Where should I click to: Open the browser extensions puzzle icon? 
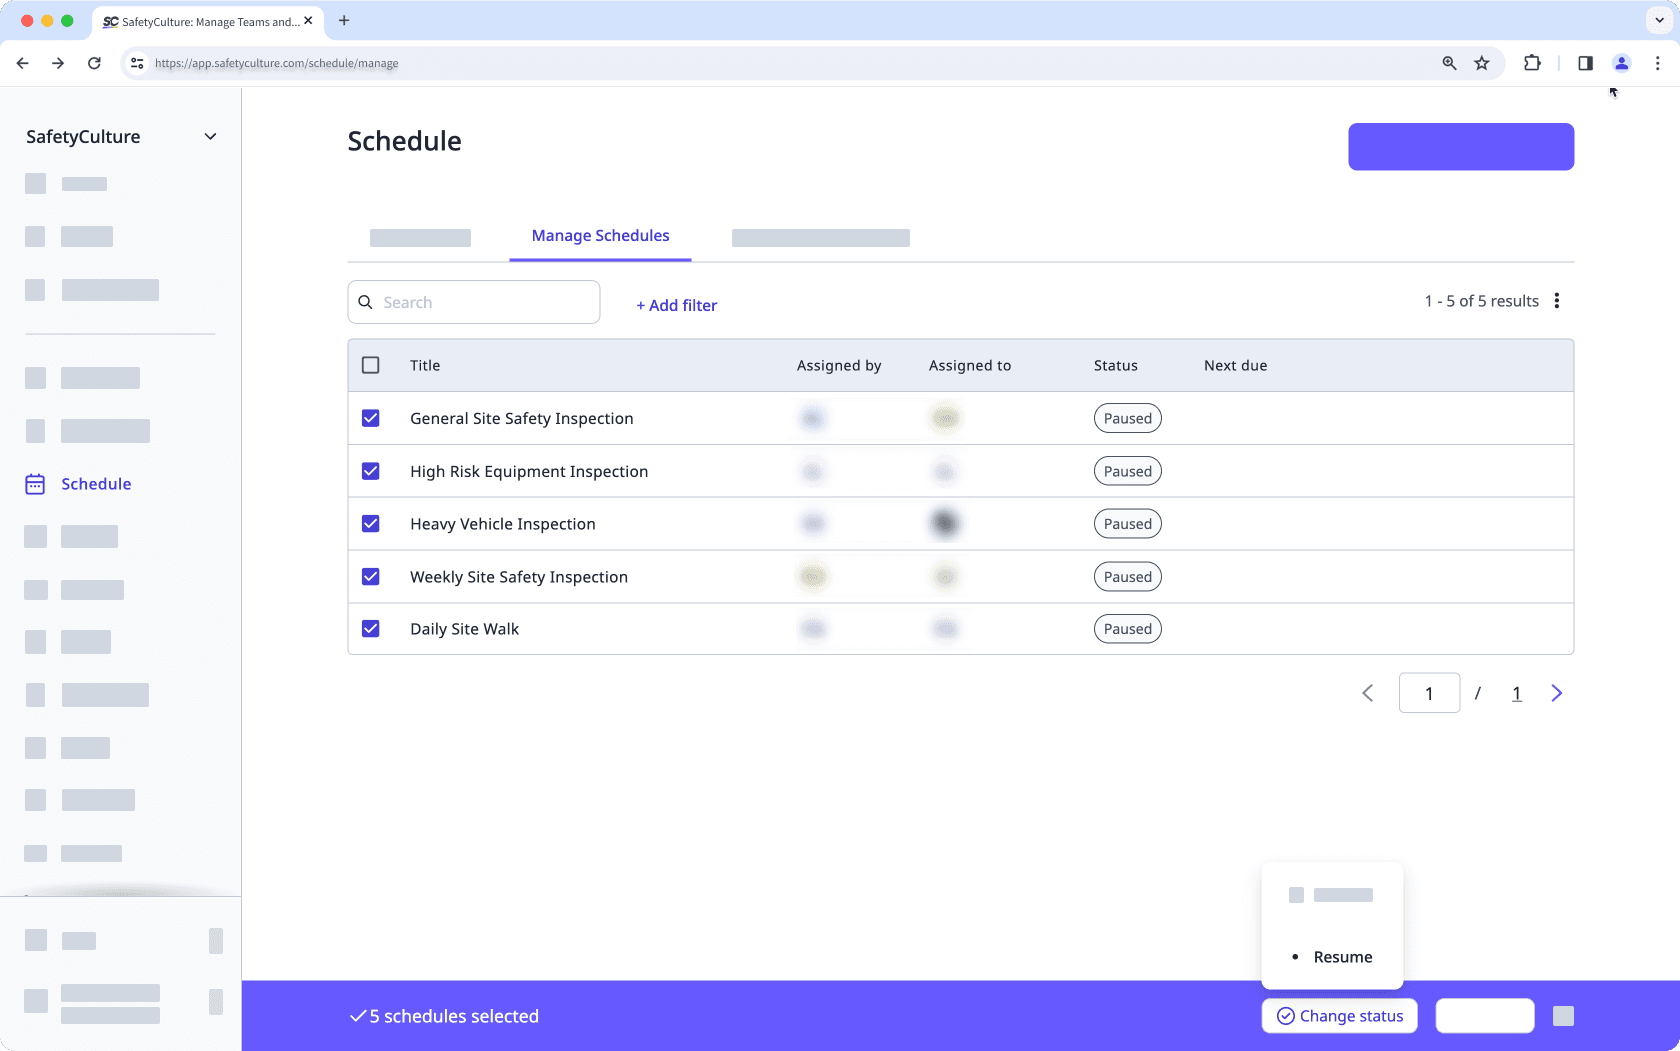pos(1532,62)
